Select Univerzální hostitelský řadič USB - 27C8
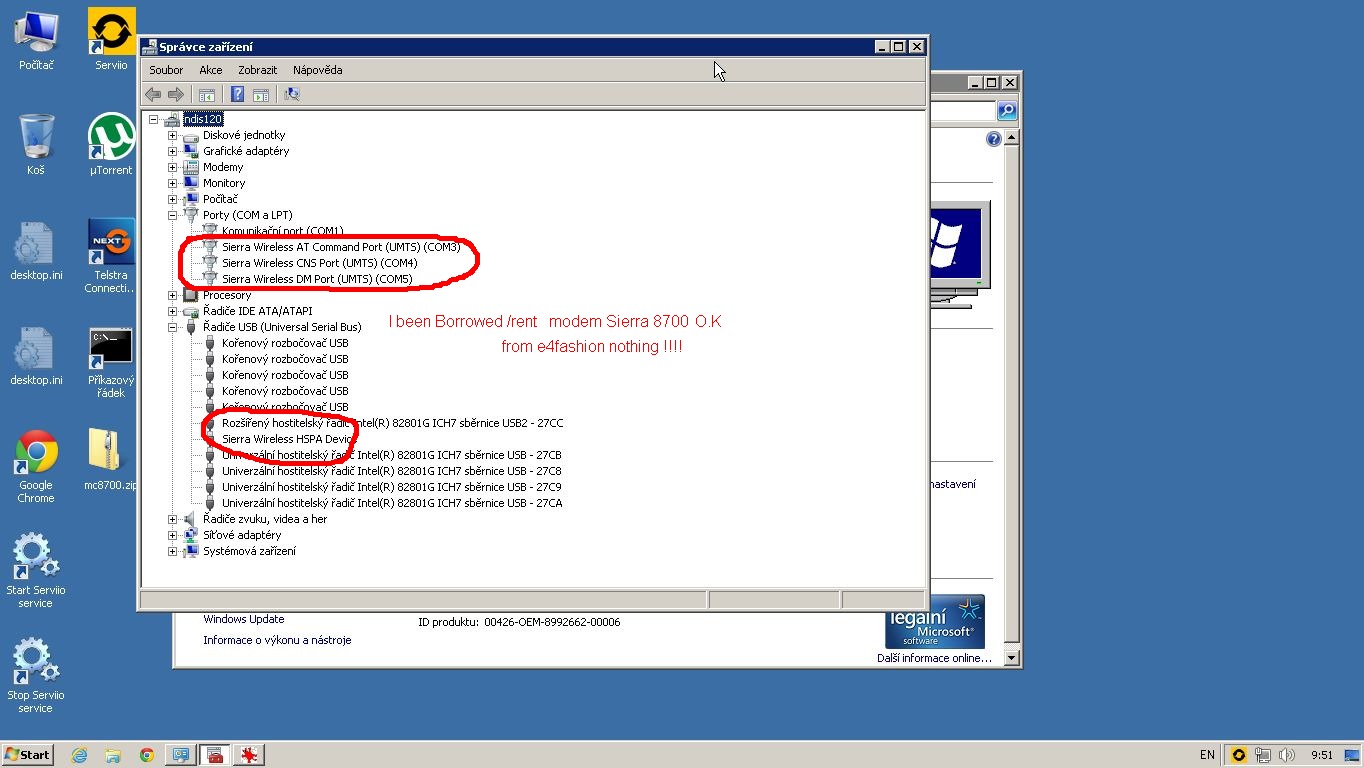This screenshot has width=1364, height=768. point(391,471)
